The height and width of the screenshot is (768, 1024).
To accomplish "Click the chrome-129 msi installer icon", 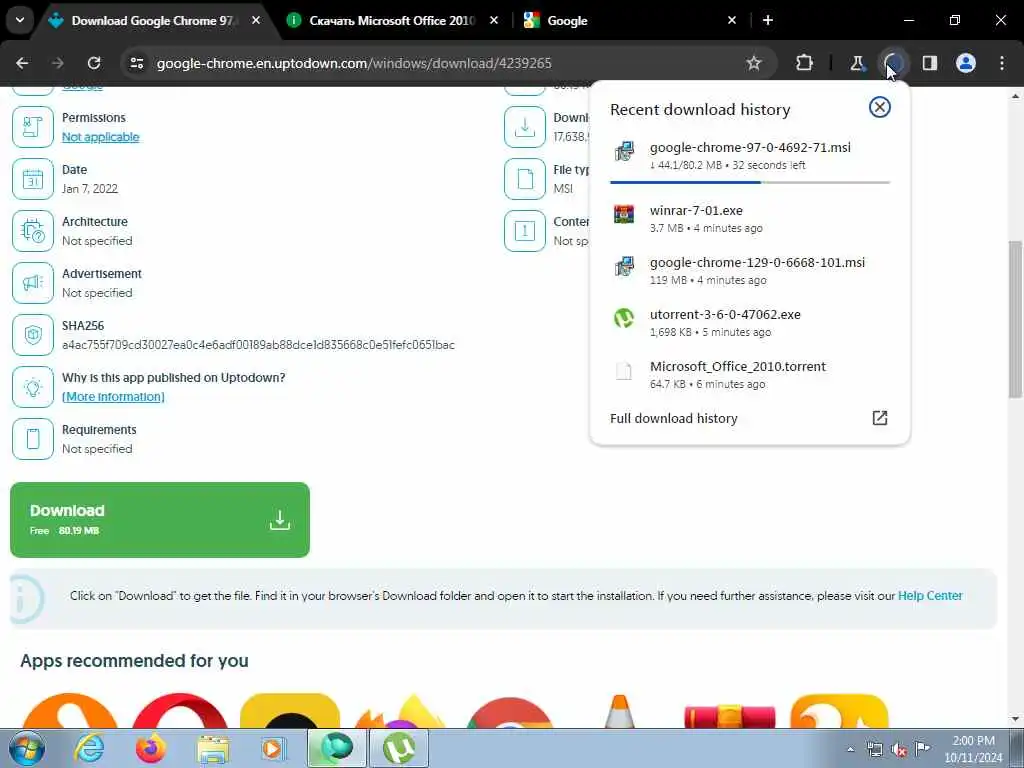I will 624,266.
